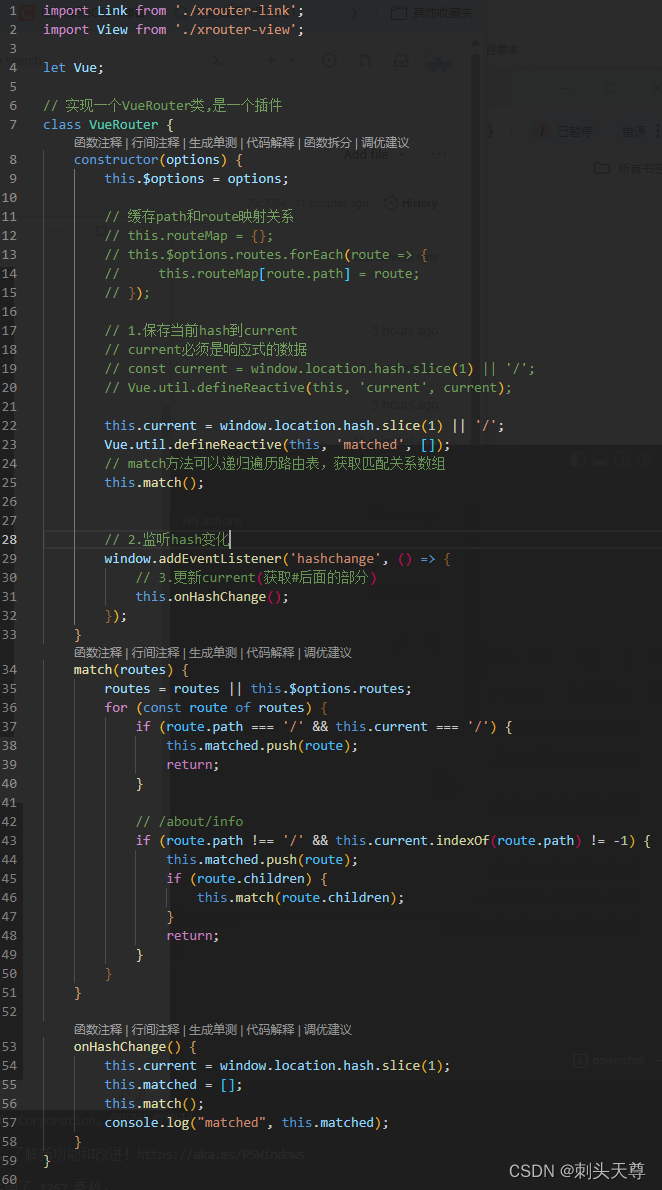
Task: Click 'this.$options = options;' statement
Action: pos(197,178)
